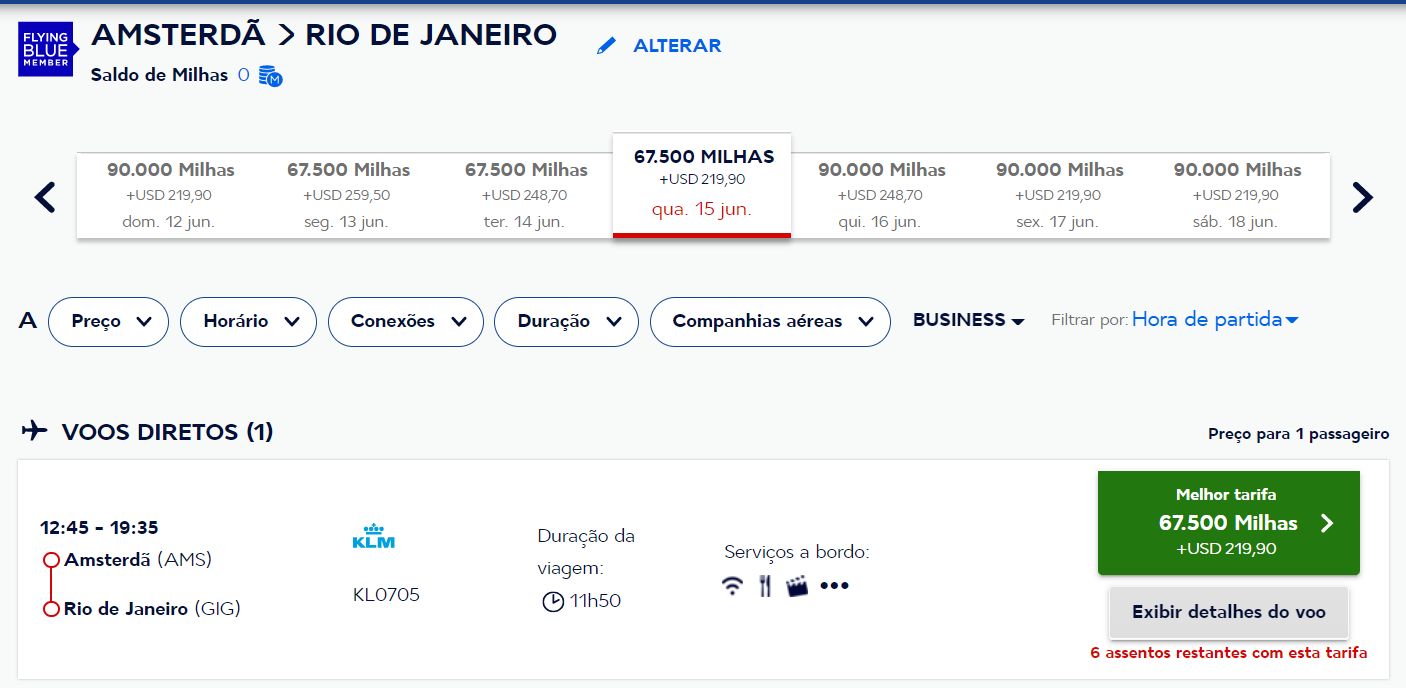Click the entertainment clapperboard icon
The height and width of the screenshot is (688, 1406).
[797, 586]
